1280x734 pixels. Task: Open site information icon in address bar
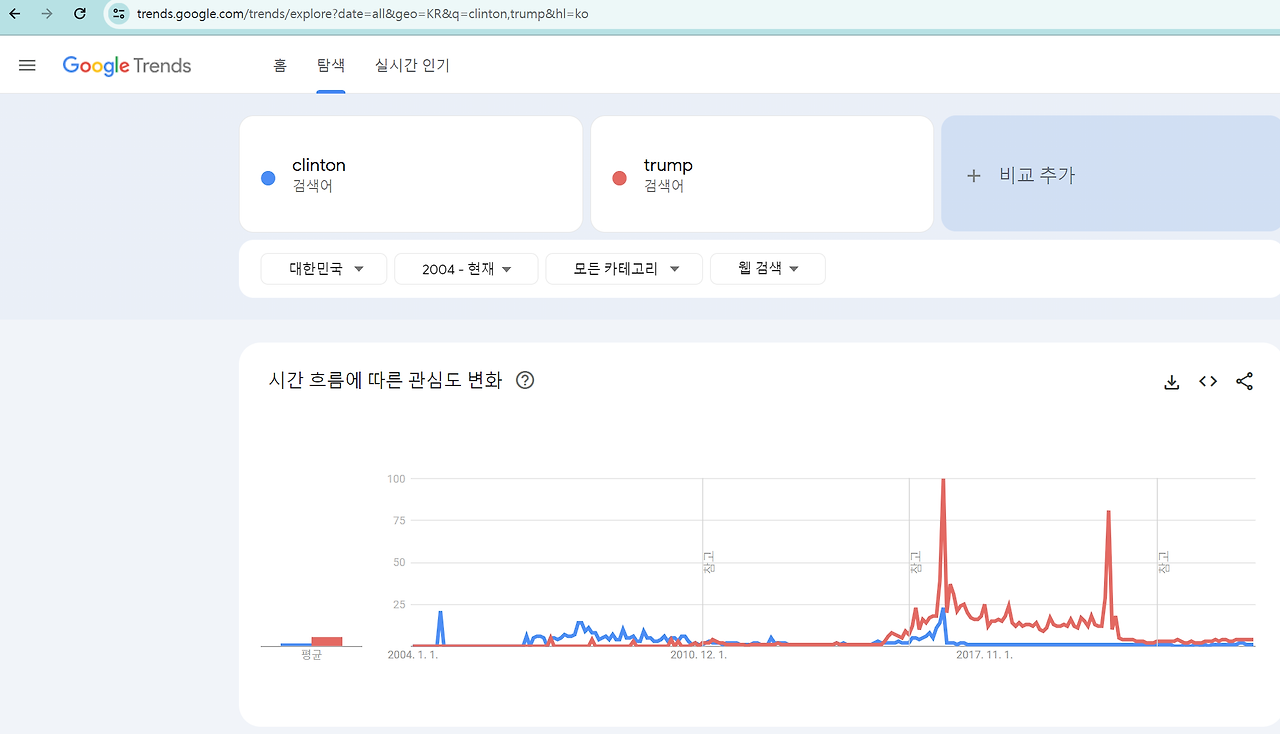(x=118, y=14)
